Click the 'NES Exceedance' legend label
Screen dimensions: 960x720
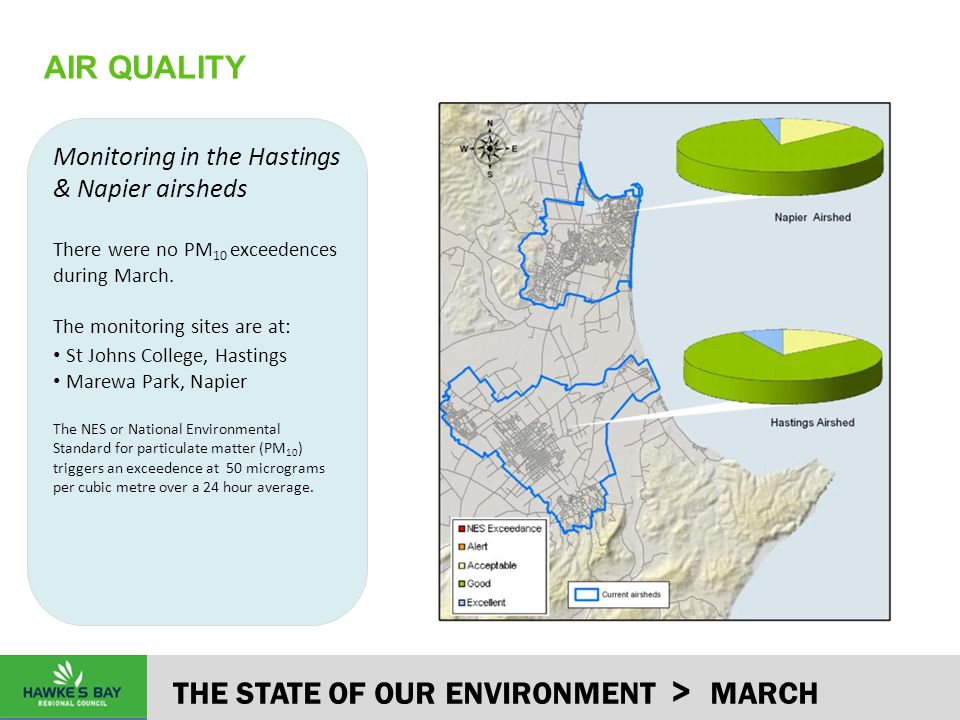[x=504, y=528]
